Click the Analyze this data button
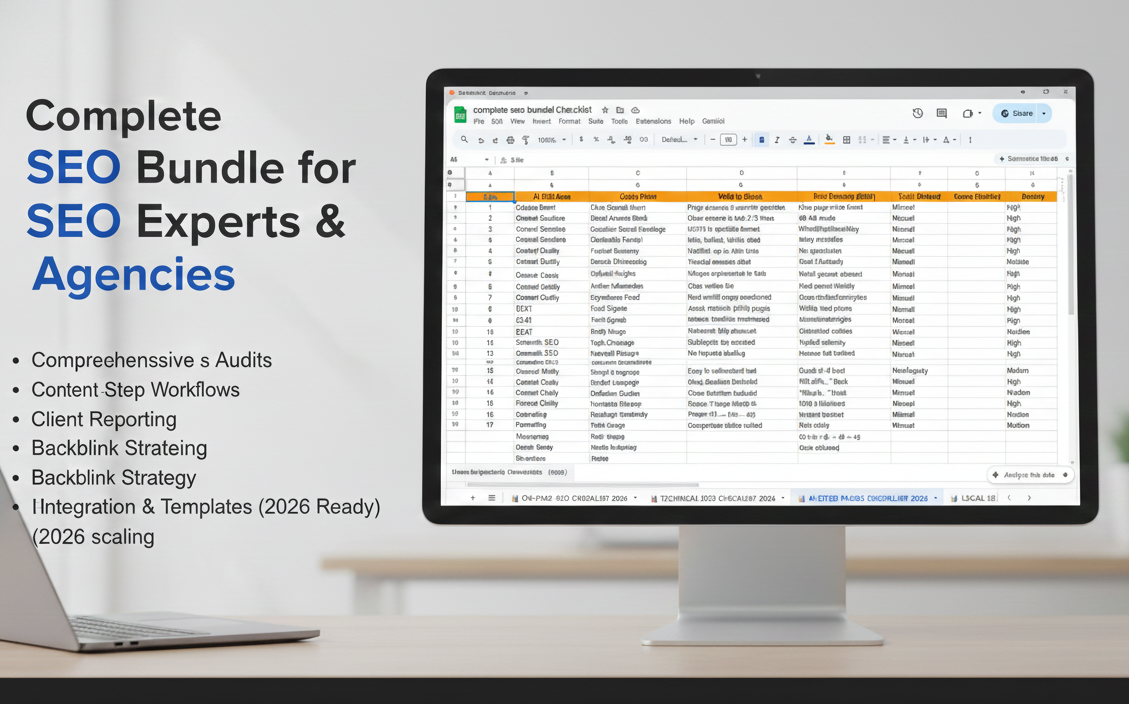Screen dimensions: 1129x704 [1030, 475]
